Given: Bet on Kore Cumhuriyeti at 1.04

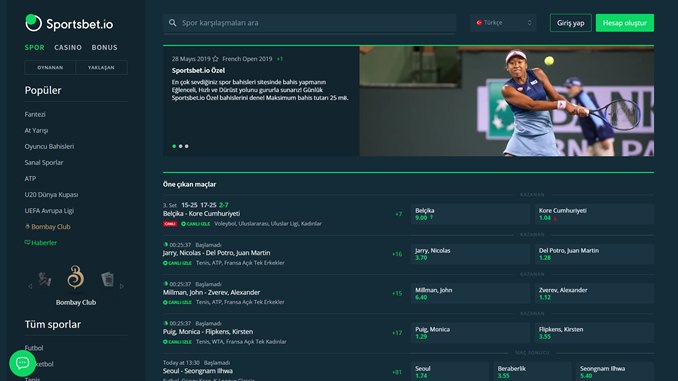Looking at the screenshot, I should [x=594, y=214].
